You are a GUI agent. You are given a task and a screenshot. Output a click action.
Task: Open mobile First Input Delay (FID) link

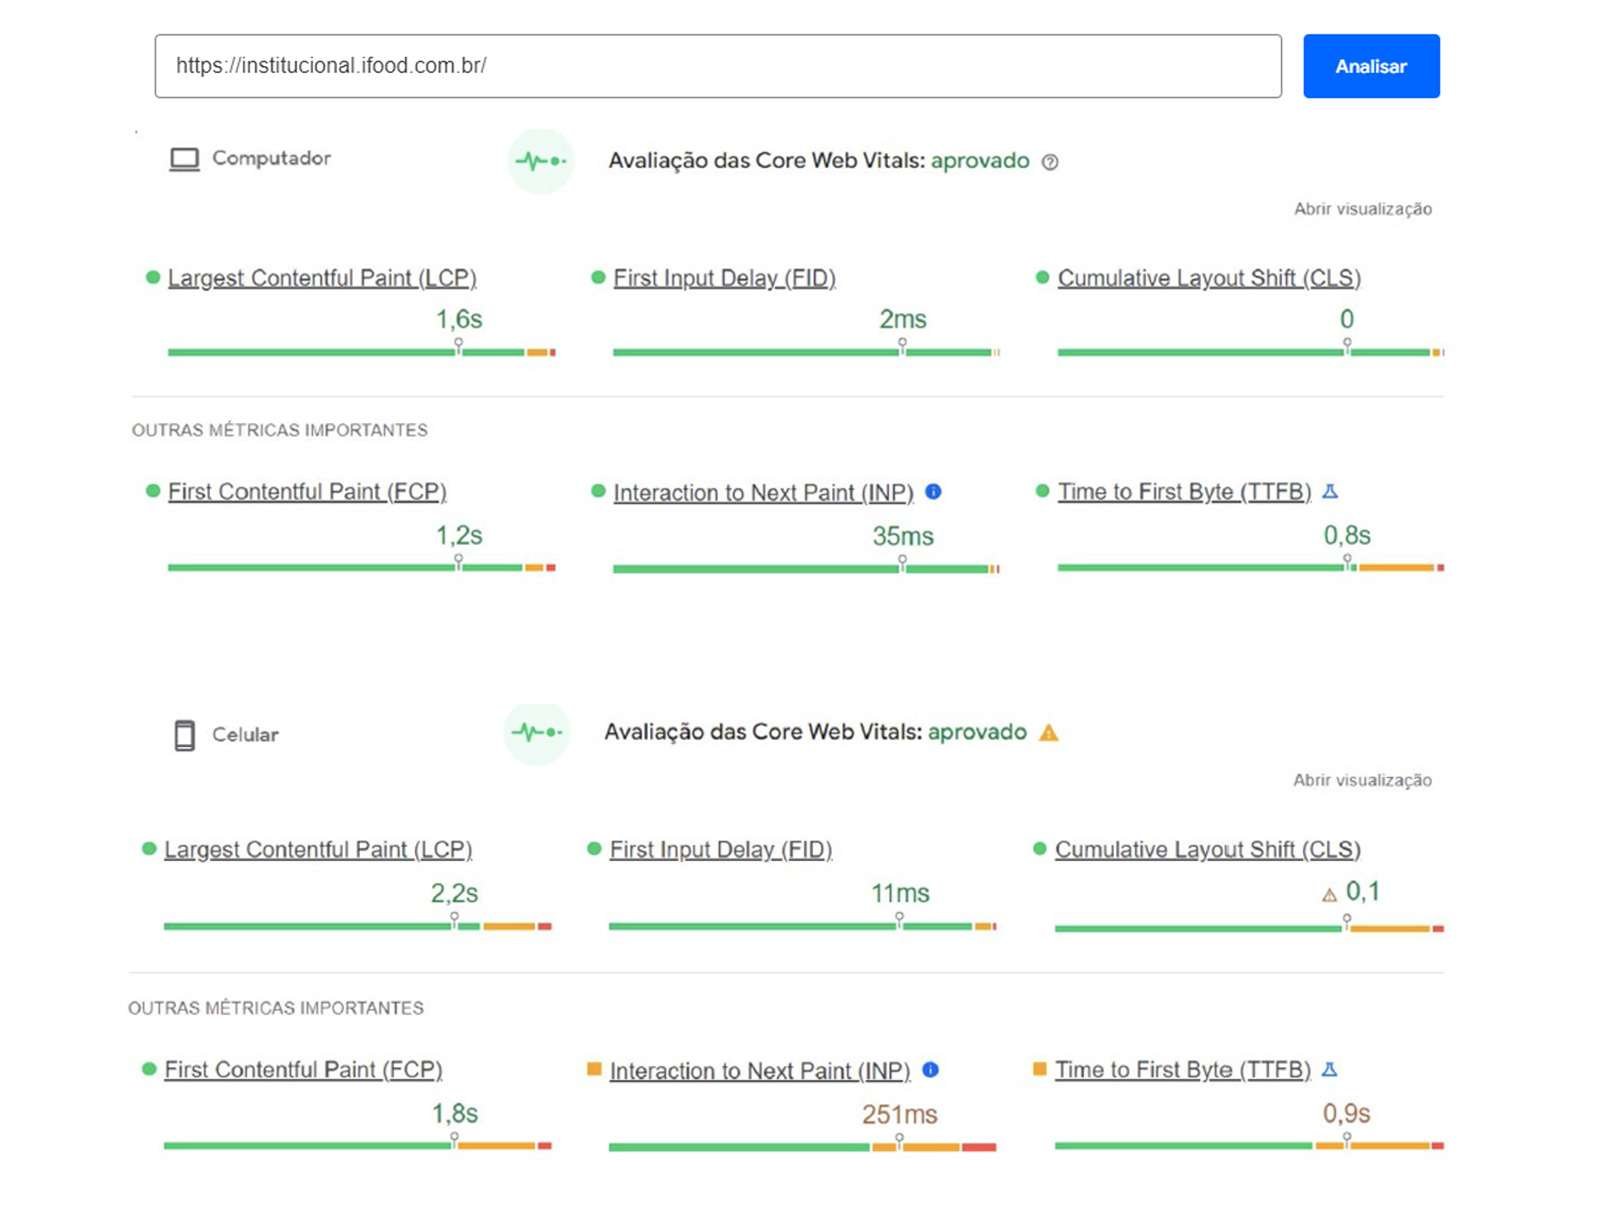pos(720,850)
